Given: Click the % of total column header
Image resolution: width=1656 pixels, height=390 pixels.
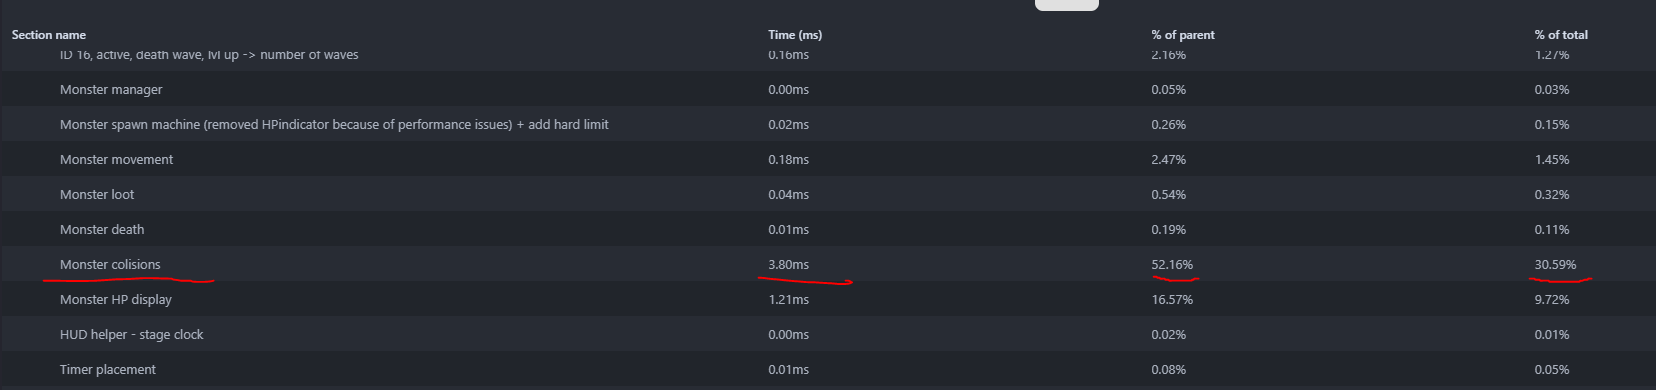Looking at the screenshot, I should pyautogui.click(x=1561, y=35).
